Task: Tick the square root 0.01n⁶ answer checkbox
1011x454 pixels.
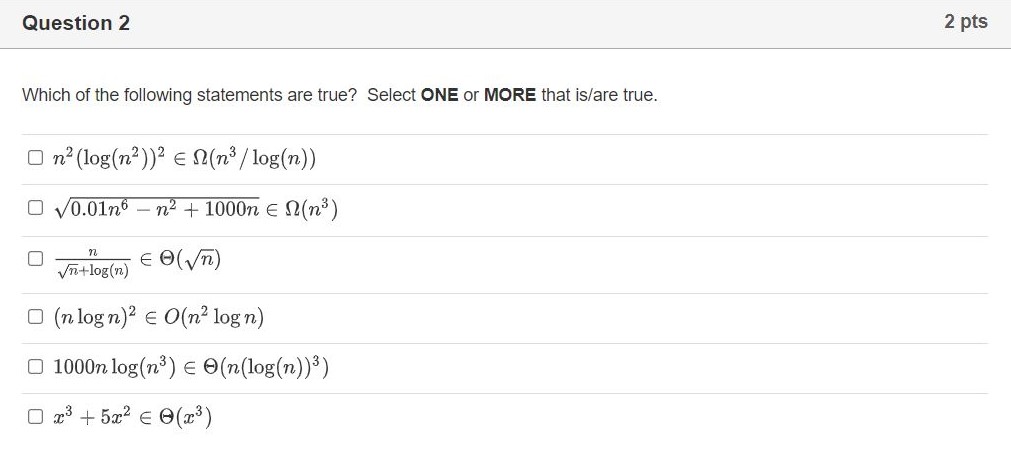Action: [x=35, y=208]
